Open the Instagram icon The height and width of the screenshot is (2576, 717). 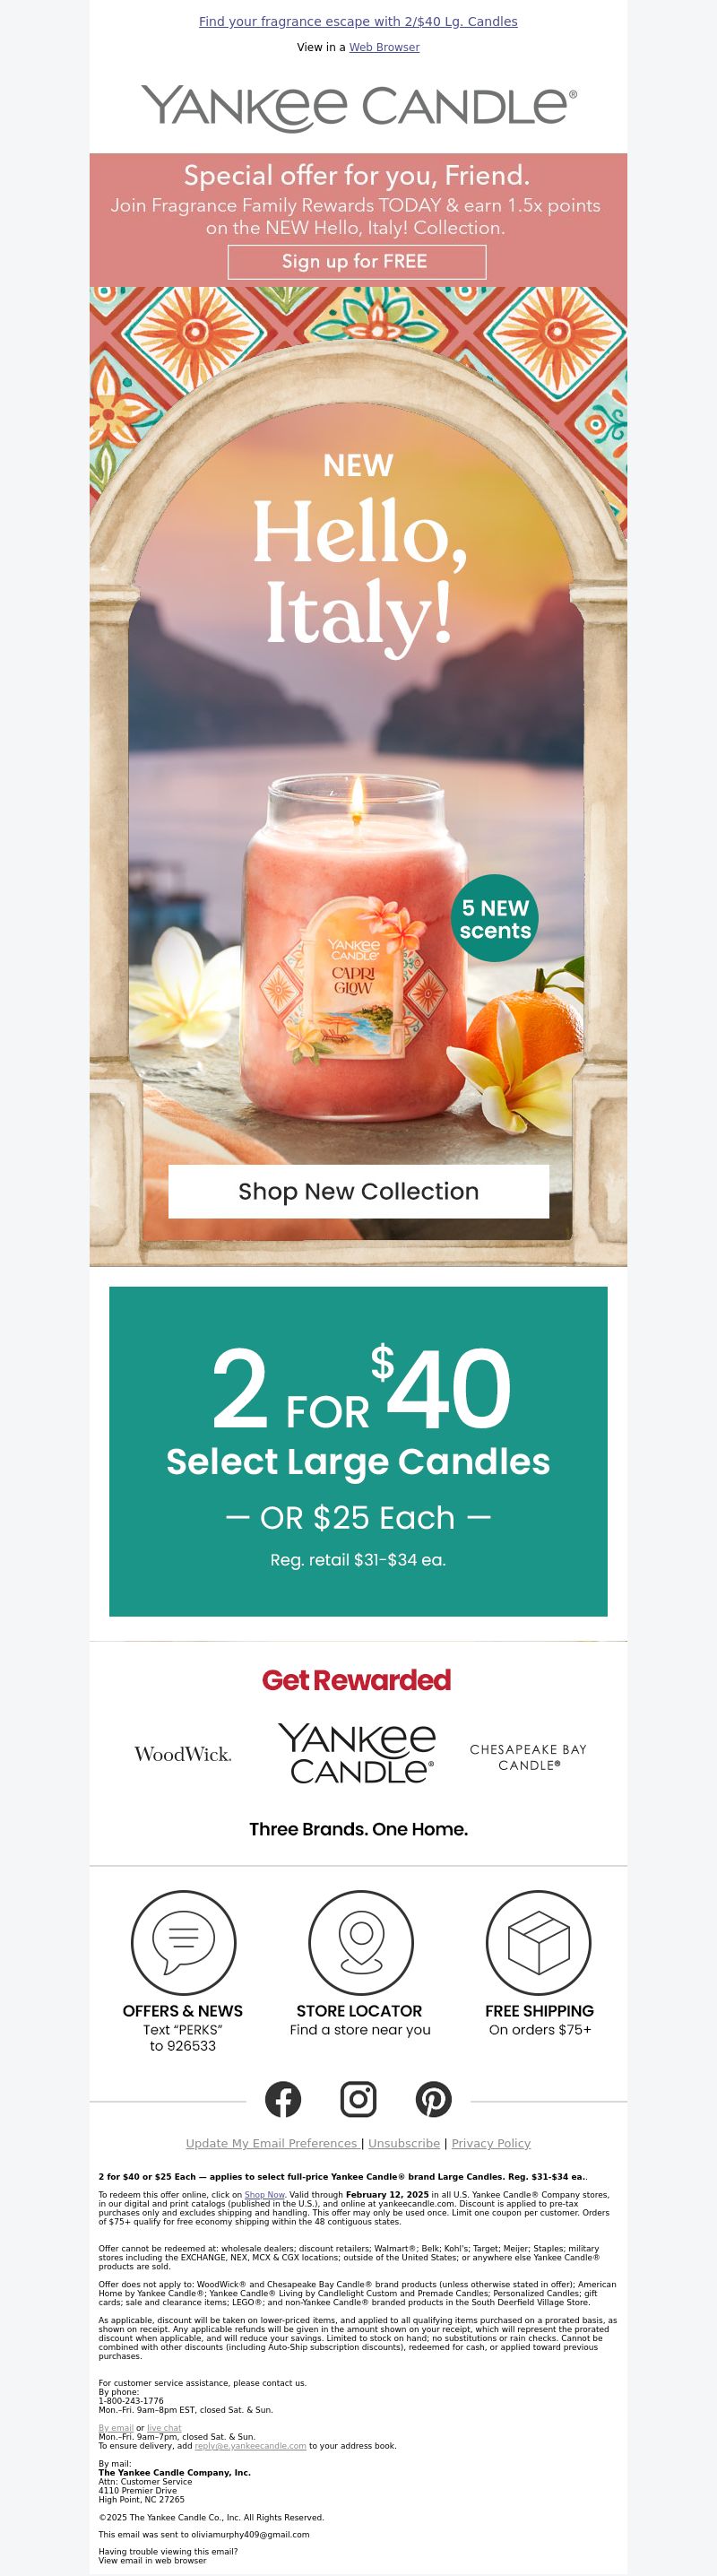pyautogui.click(x=358, y=2099)
